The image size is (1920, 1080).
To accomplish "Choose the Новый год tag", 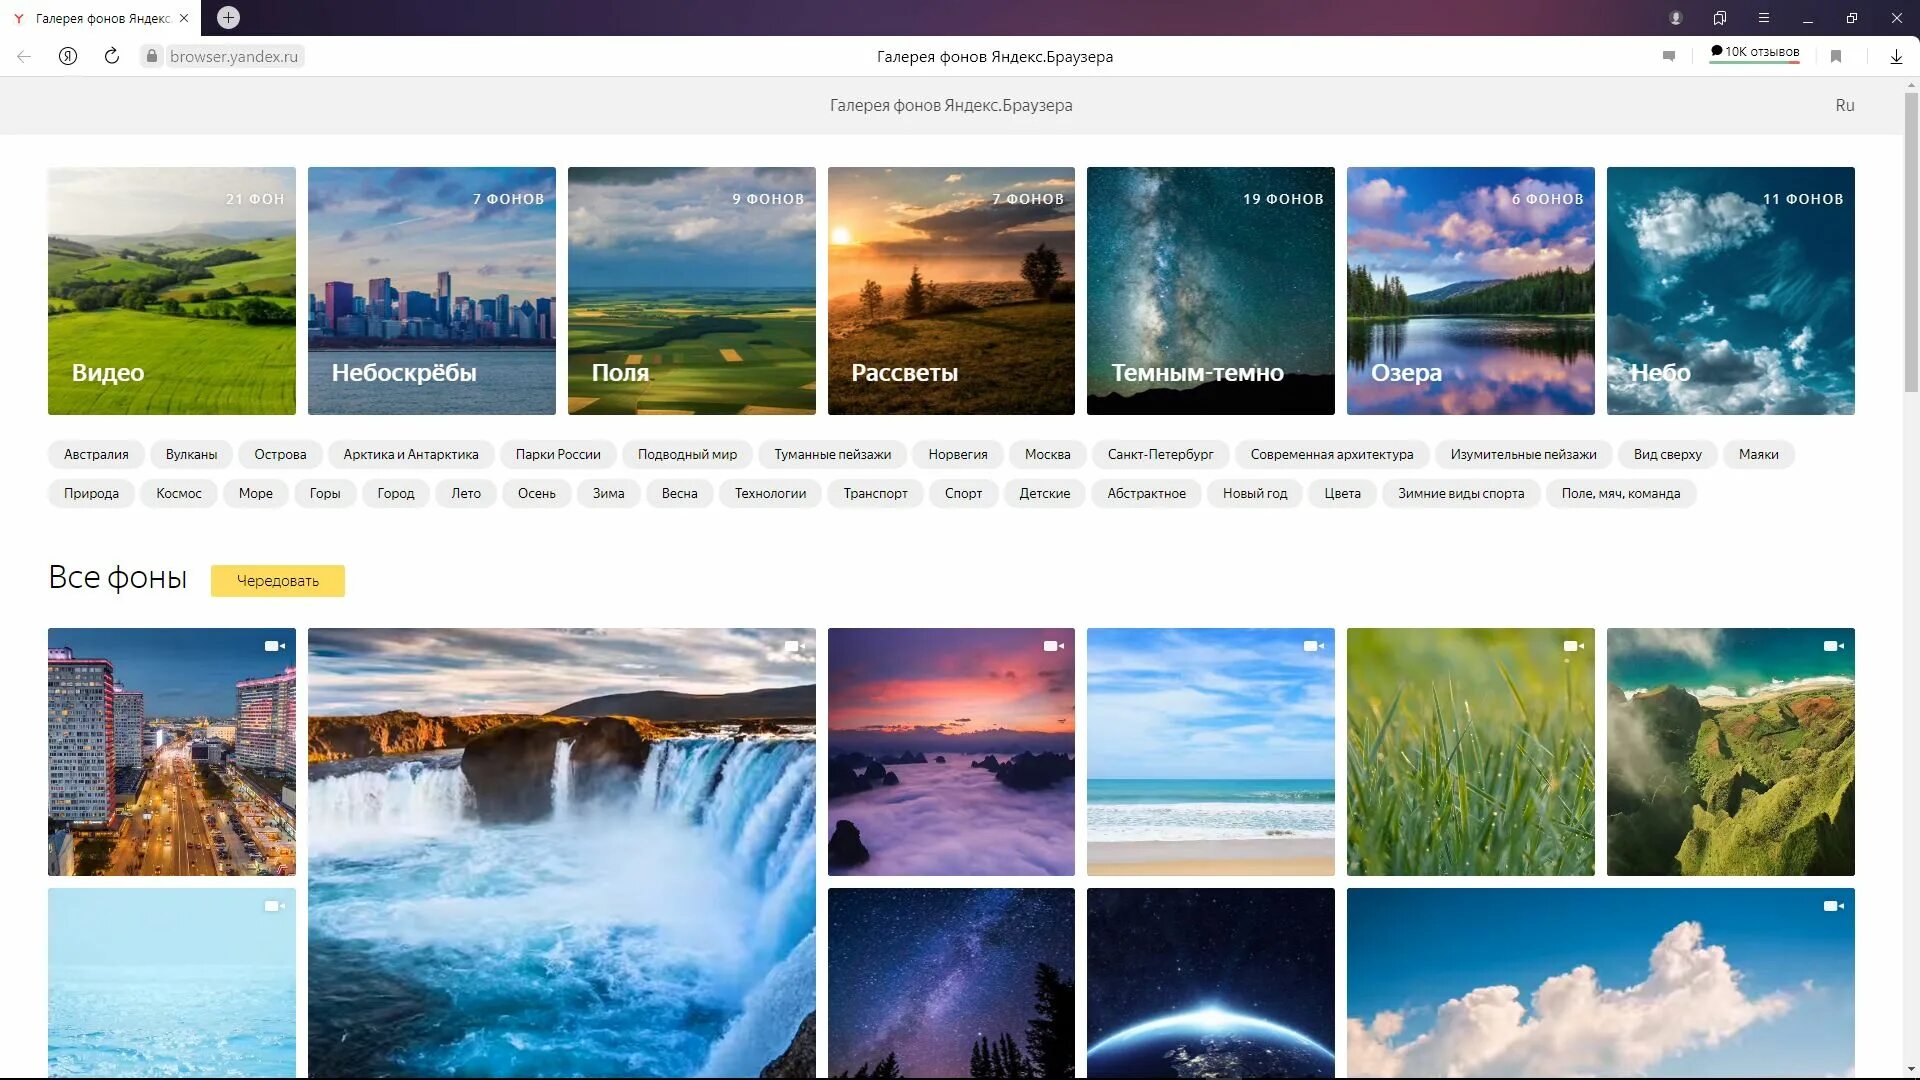I will pos(1255,493).
